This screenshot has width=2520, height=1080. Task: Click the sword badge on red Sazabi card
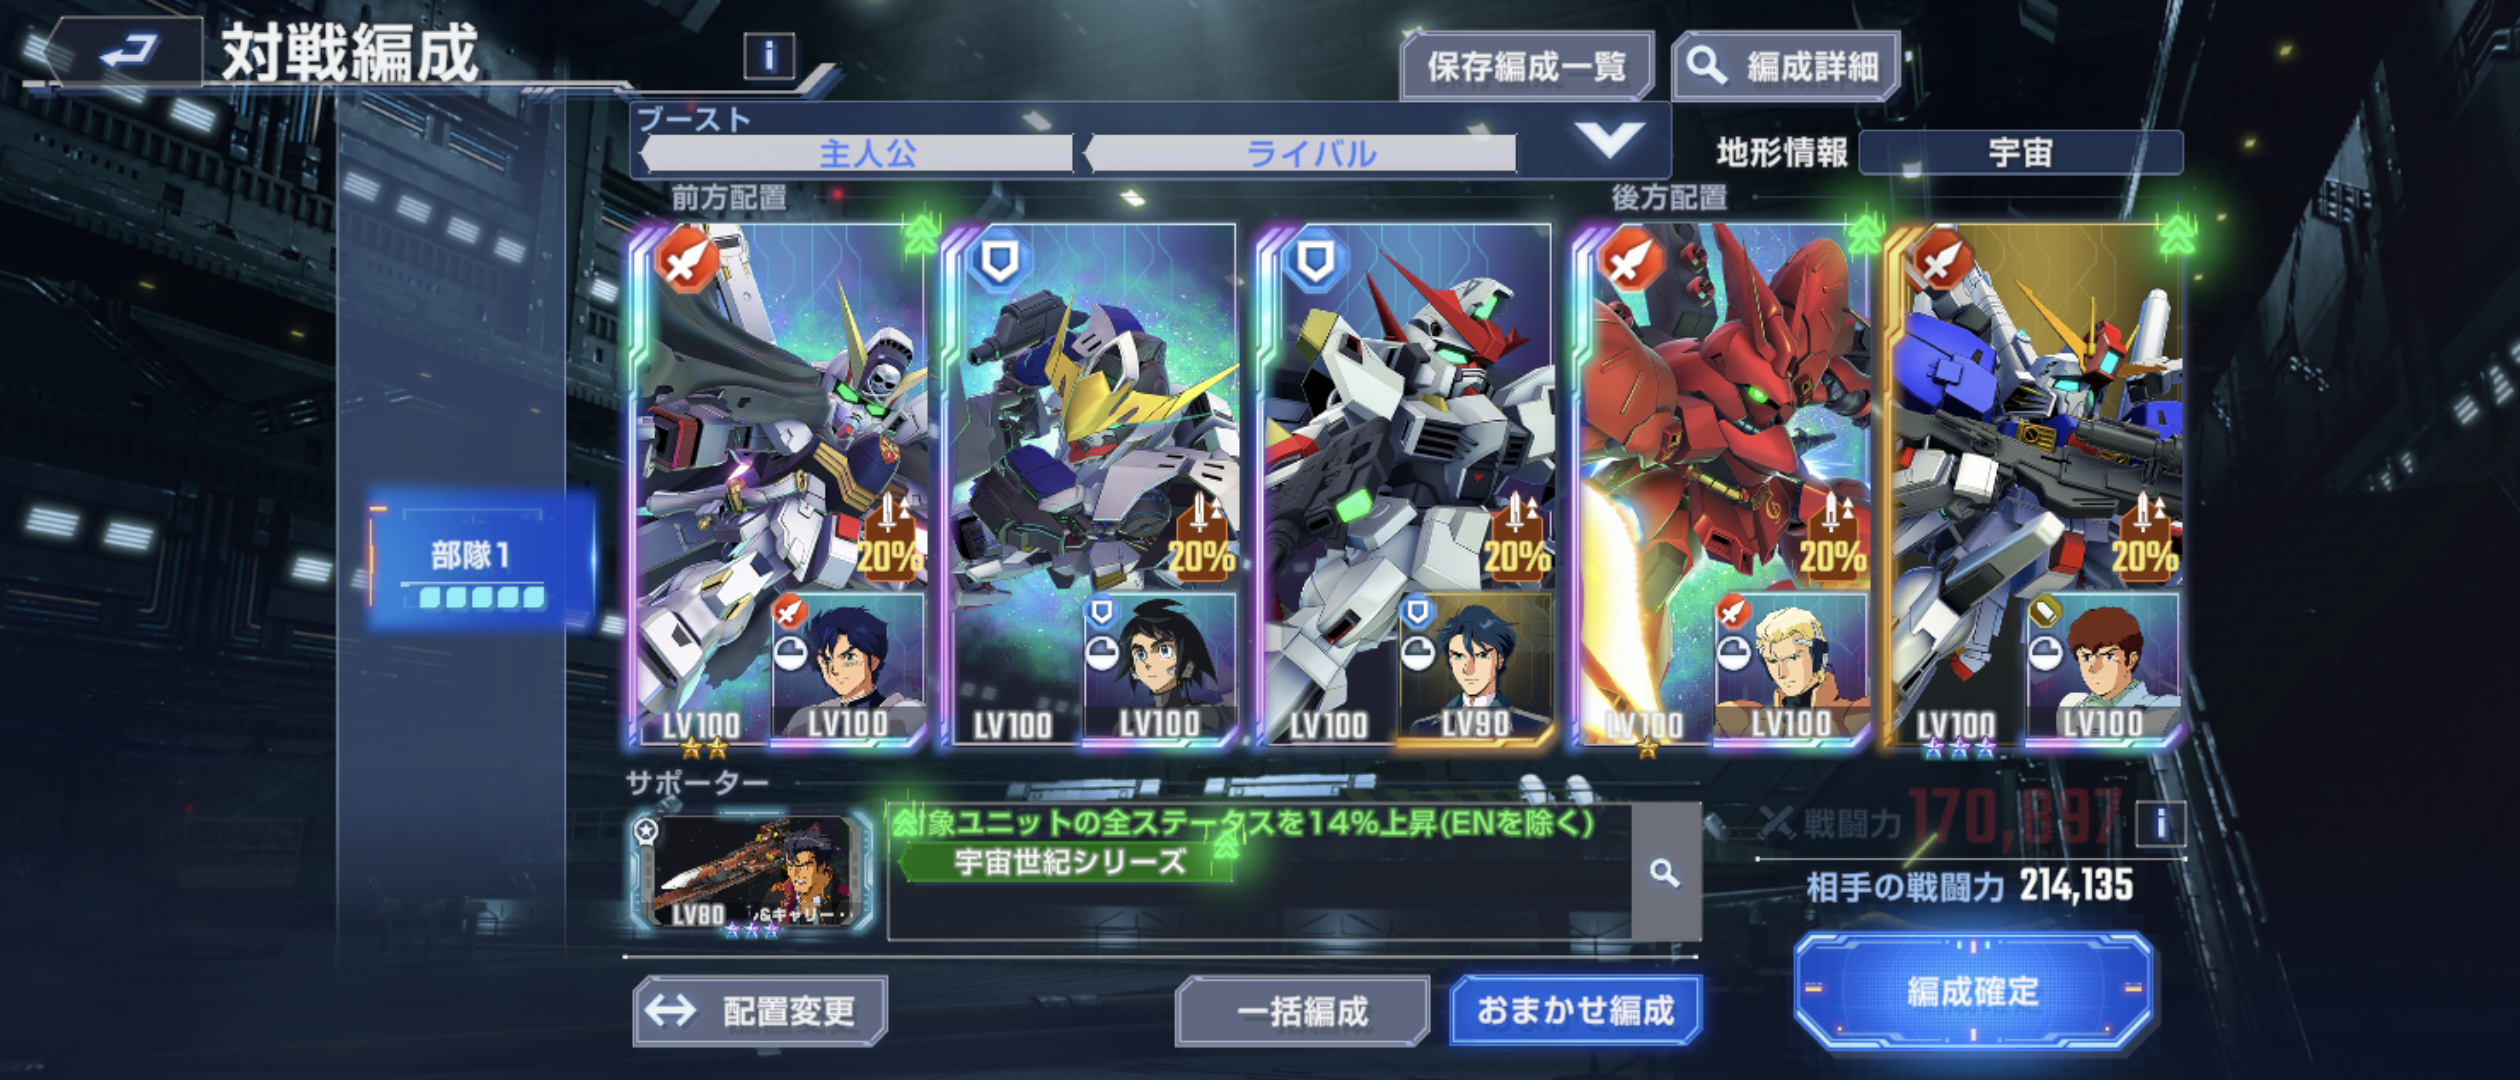(1630, 260)
